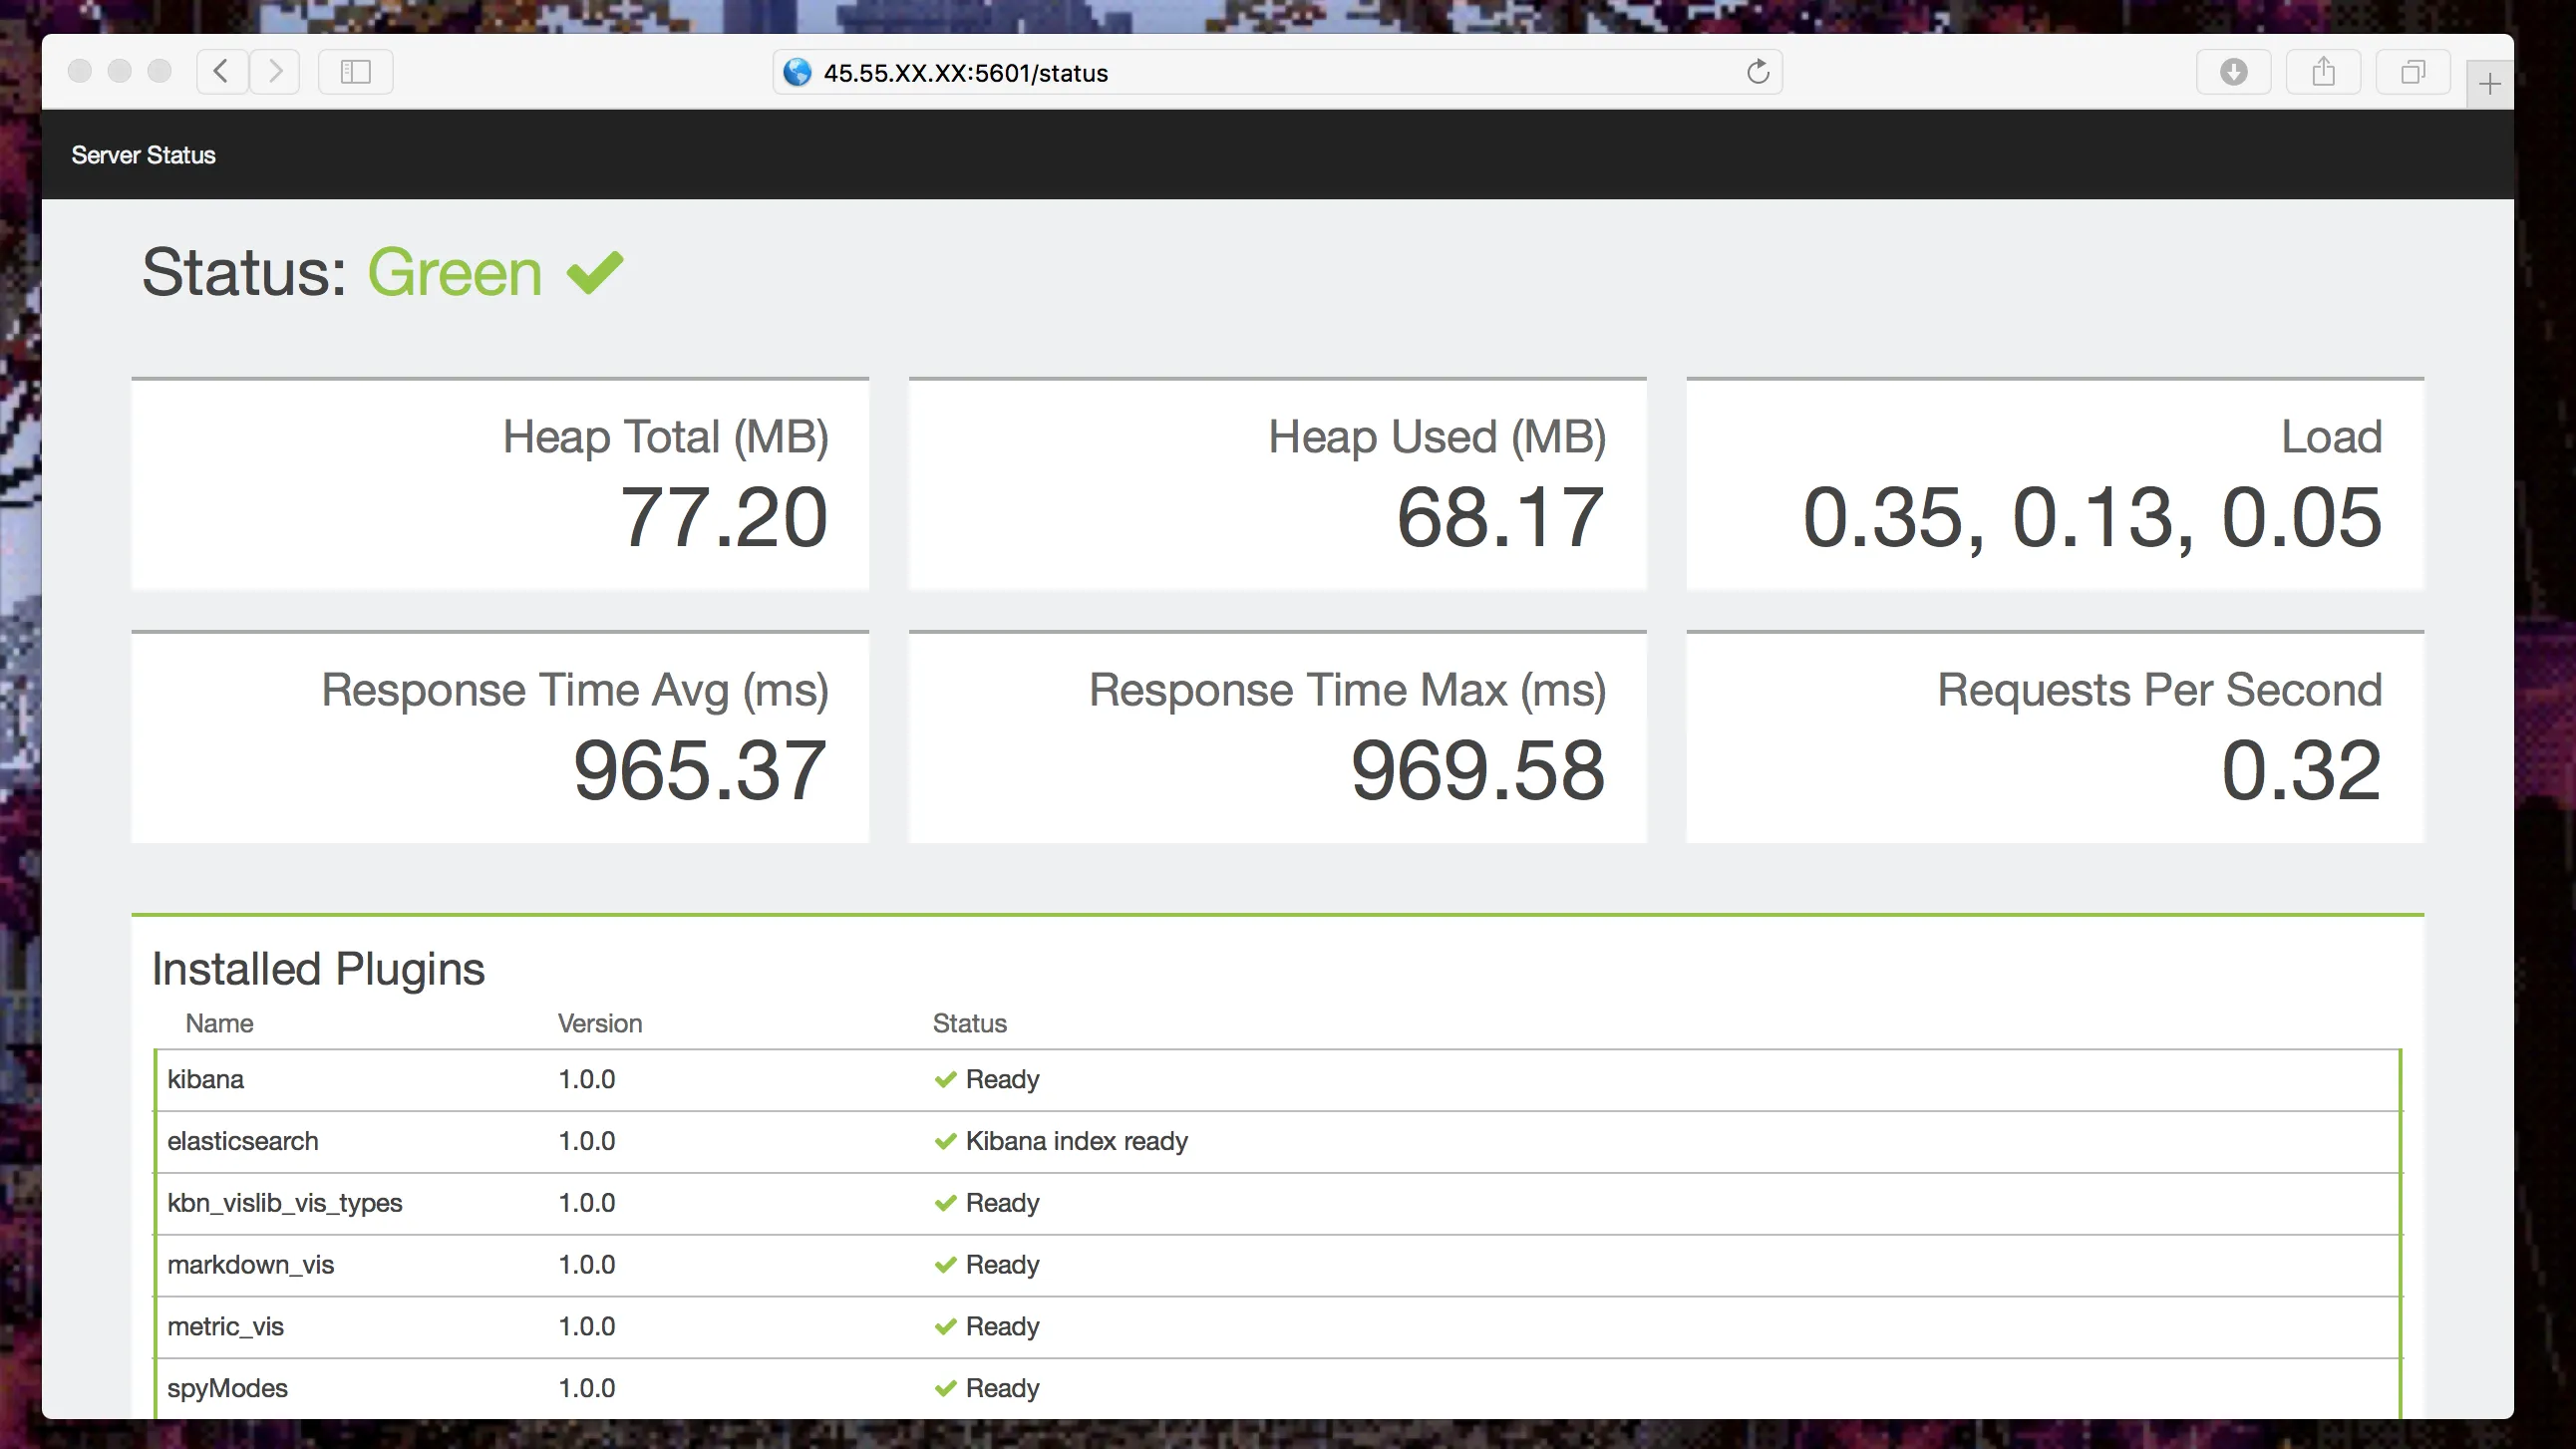Click the globe icon in address bar
The height and width of the screenshot is (1449, 2576).
point(797,72)
